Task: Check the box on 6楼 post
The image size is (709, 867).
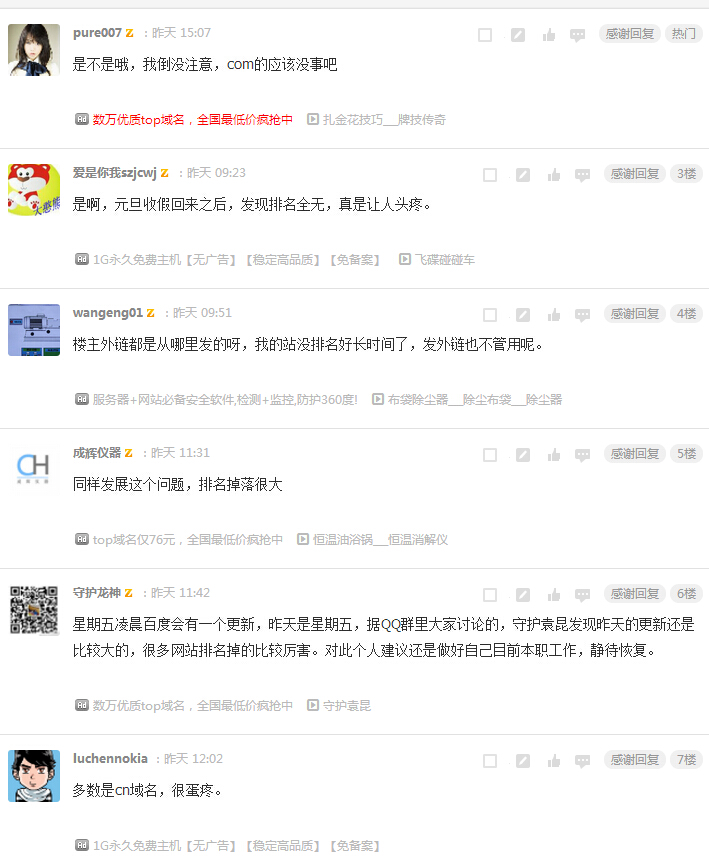Action: (490, 595)
